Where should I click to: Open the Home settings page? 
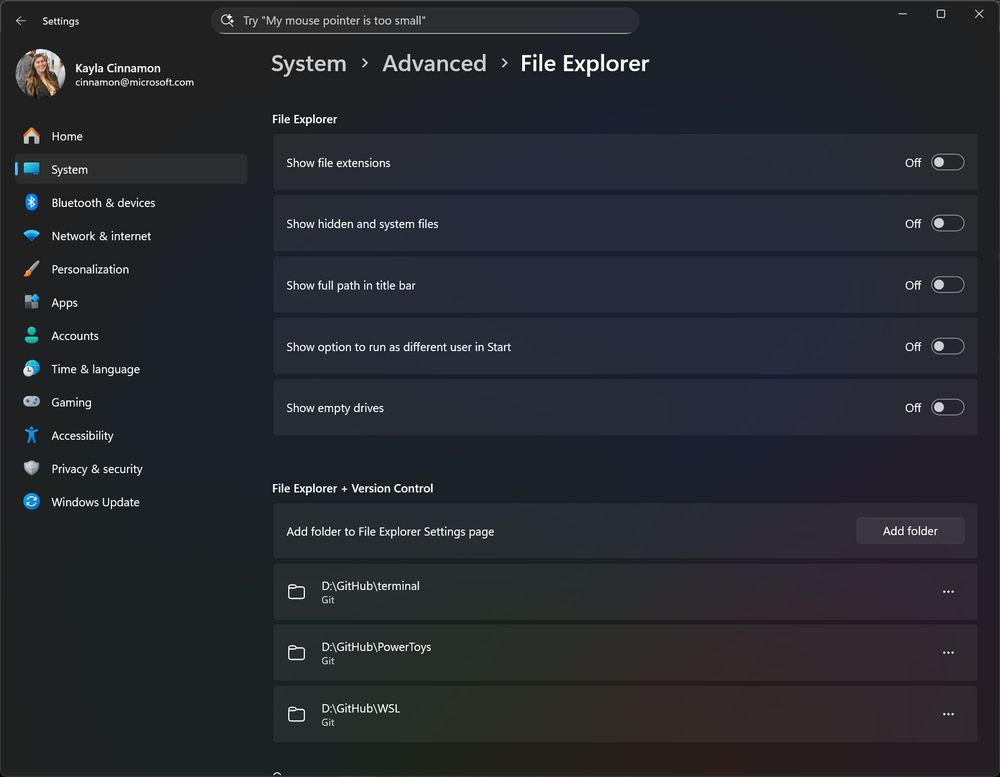coord(131,136)
